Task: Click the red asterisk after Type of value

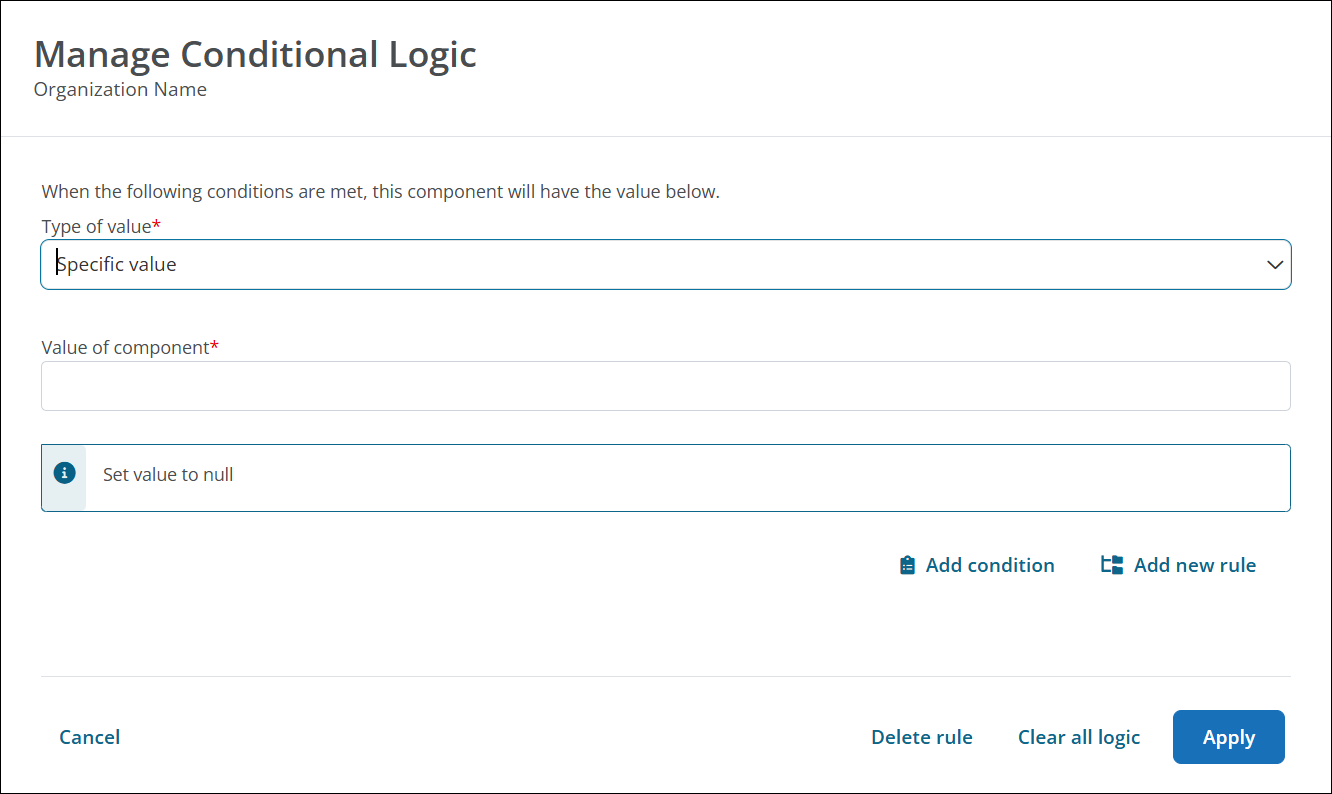Action: [157, 226]
